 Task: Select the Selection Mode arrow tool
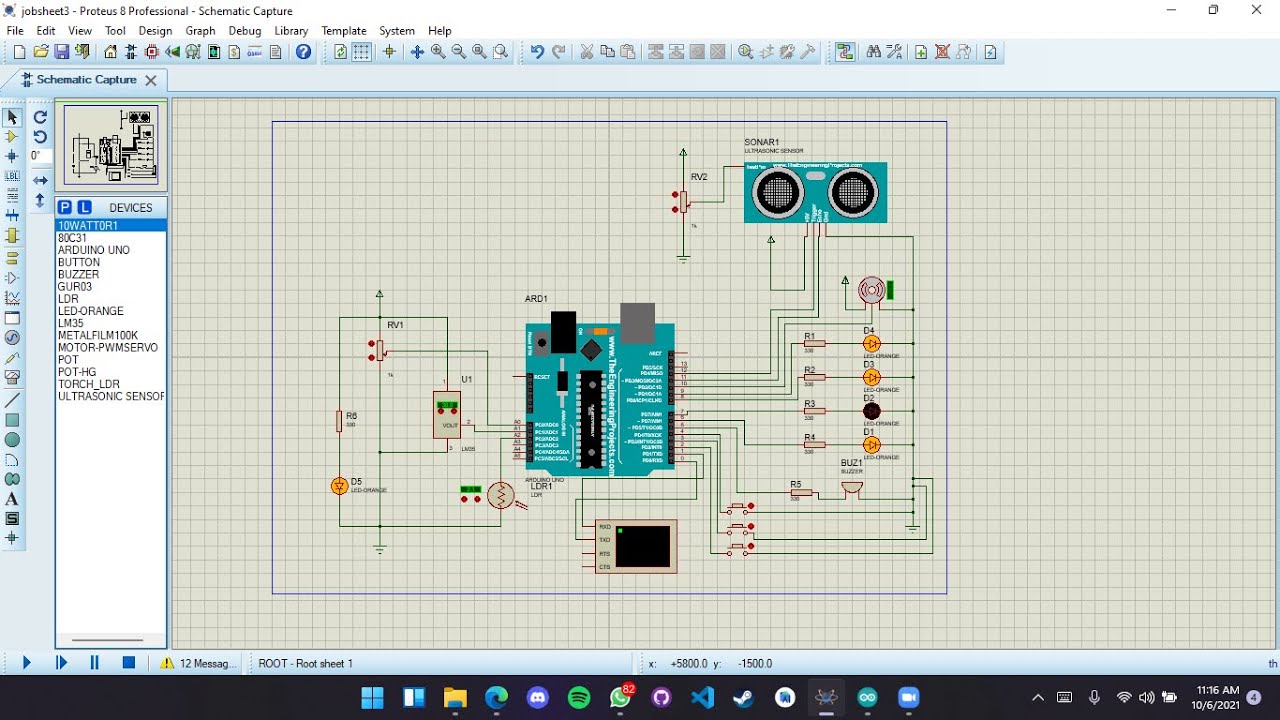pyautogui.click(x=12, y=118)
